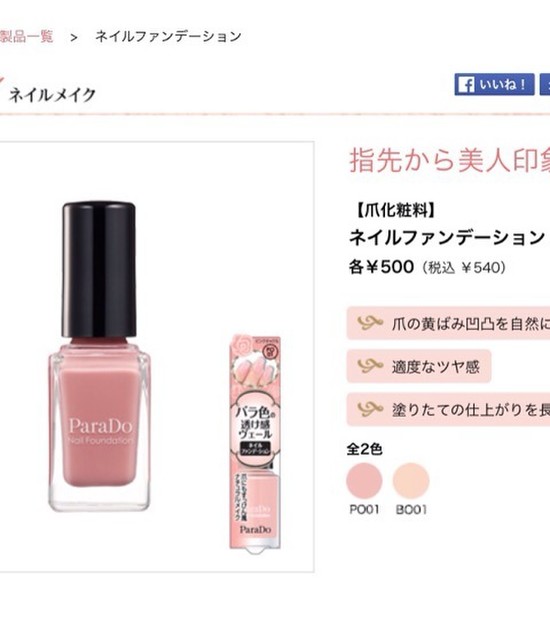
Task: Click the swirl icon beside 塗りたての仕上がり
Action: (x=370, y=409)
